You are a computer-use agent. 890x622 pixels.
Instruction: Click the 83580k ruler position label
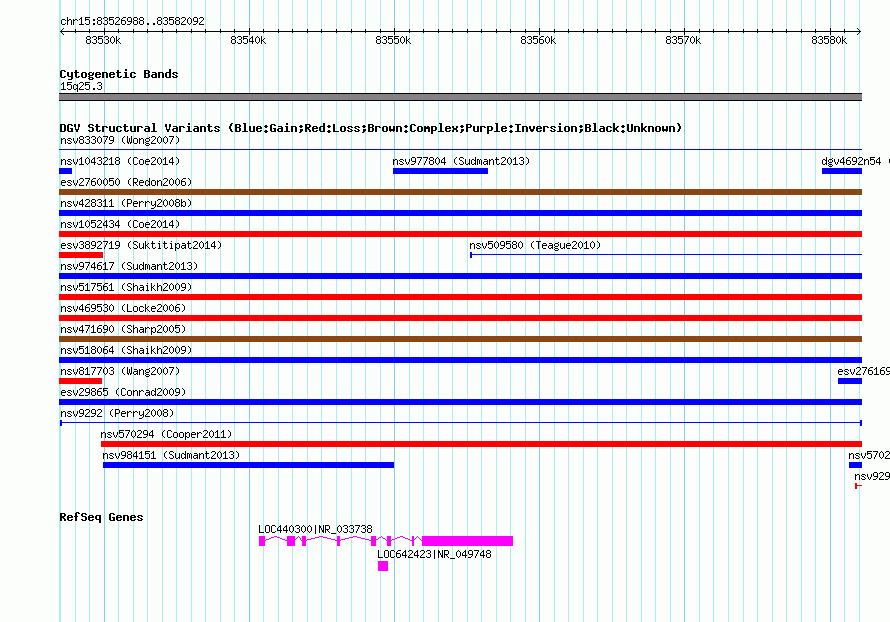click(829, 40)
